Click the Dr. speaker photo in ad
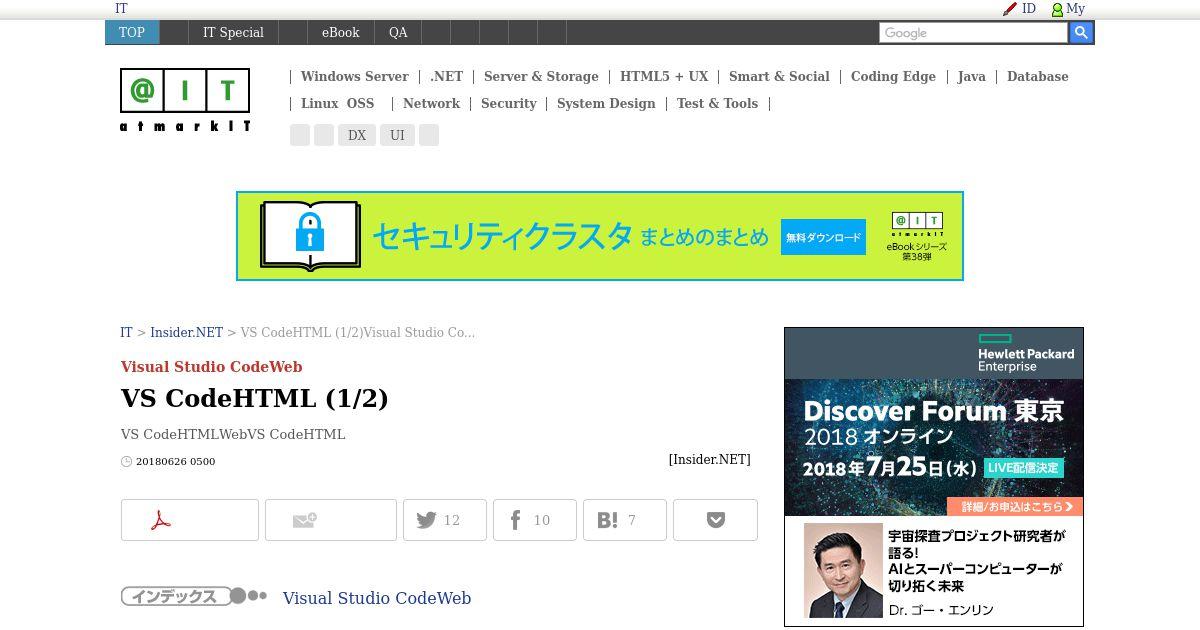Screen dimensions: 1200x630 tap(844, 570)
